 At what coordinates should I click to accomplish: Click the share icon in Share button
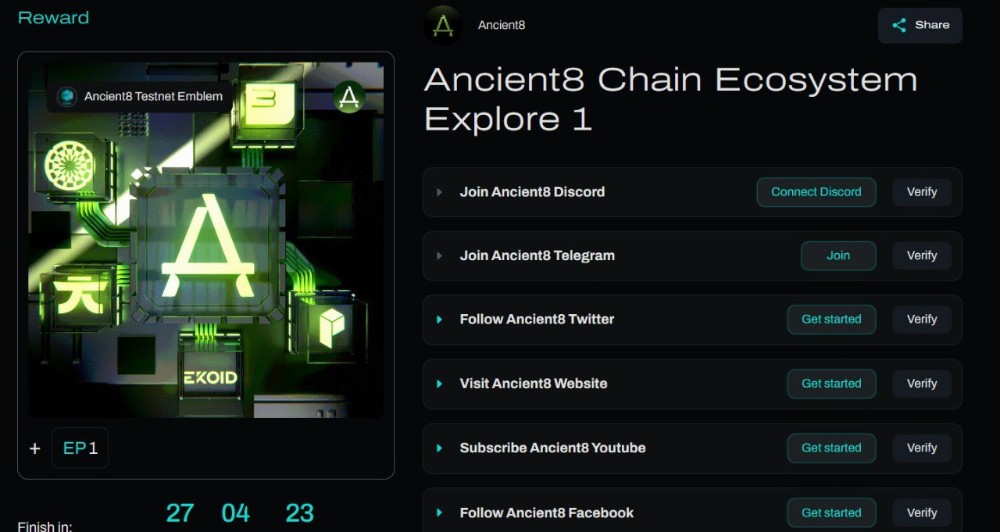899,26
